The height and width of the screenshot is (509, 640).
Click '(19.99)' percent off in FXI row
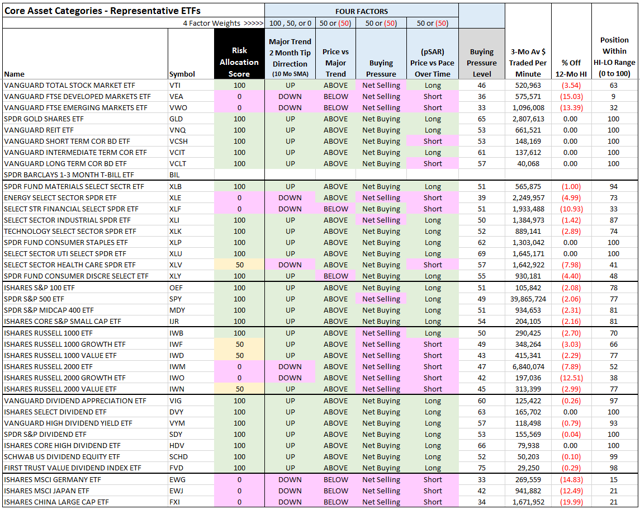[571, 502]
